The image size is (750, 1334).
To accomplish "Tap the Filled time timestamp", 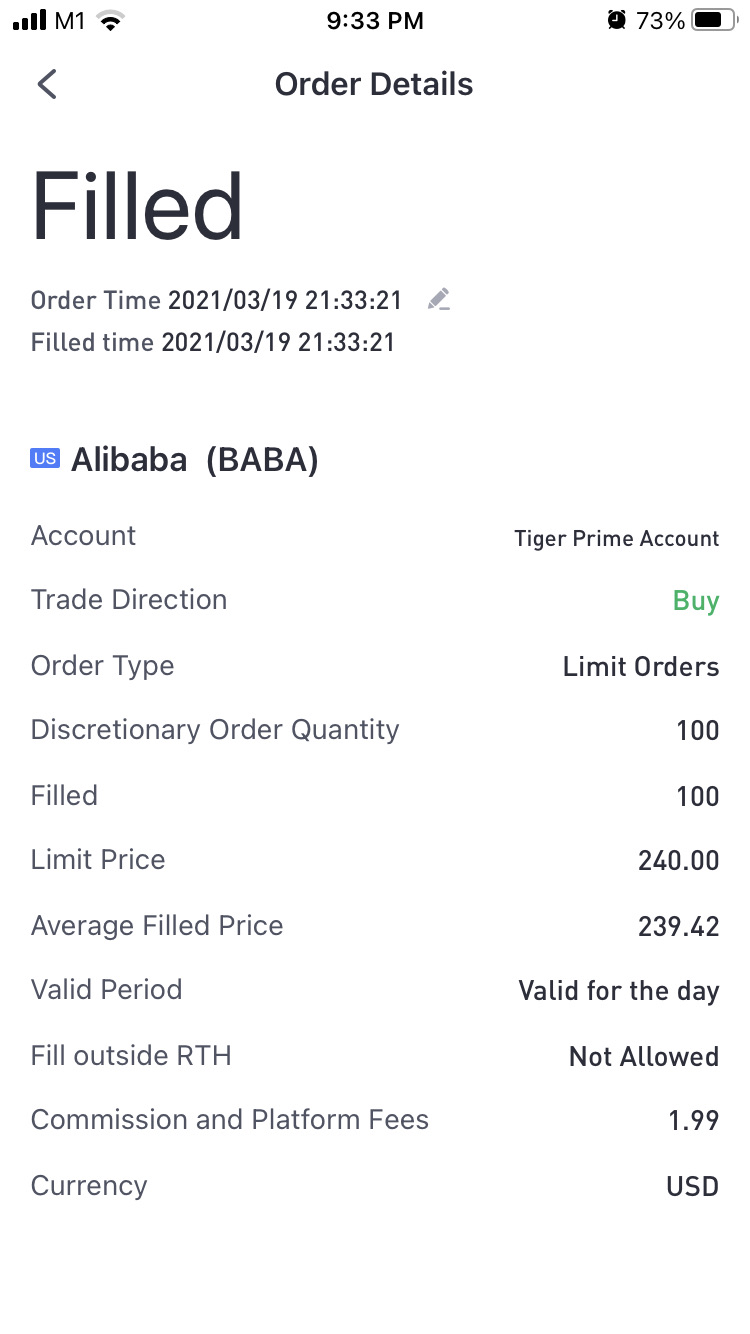I will 277,342.
